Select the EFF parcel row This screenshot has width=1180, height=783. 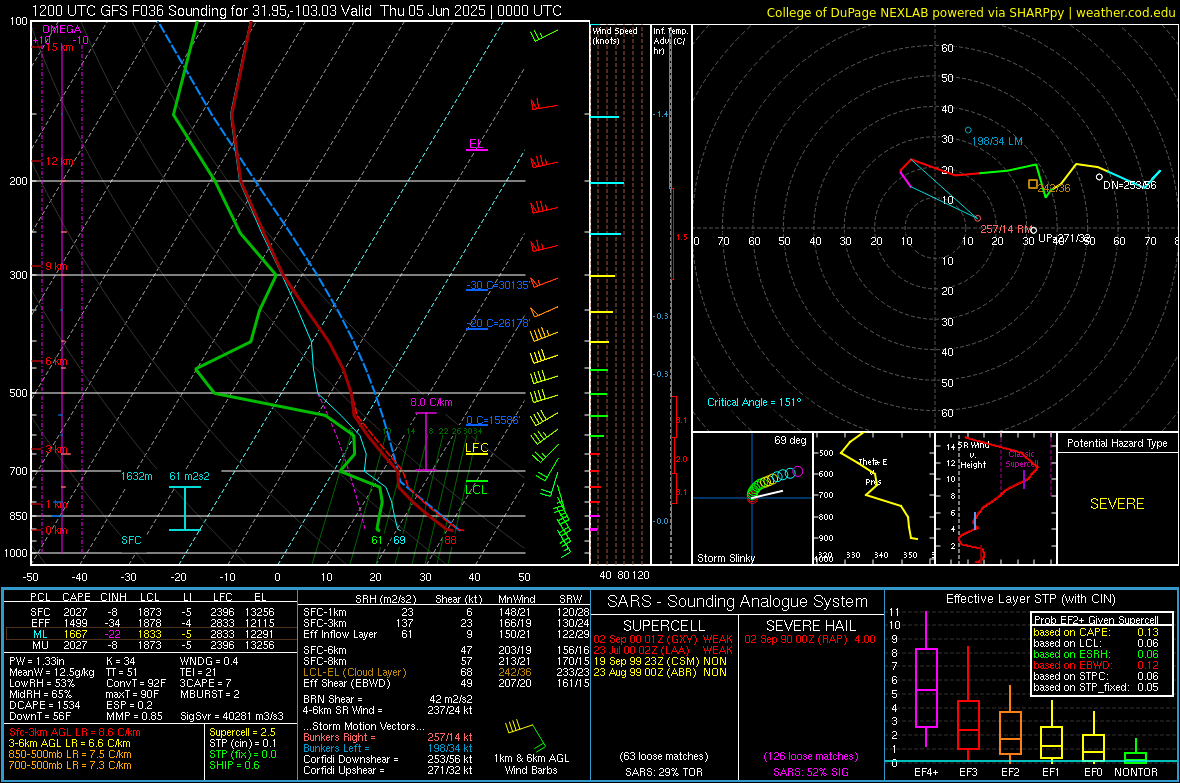click(151, 623)
